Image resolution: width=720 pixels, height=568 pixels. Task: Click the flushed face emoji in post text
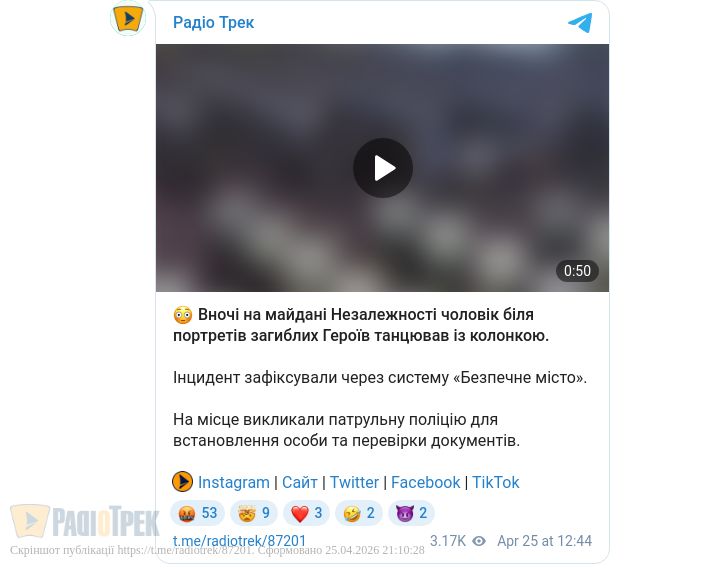coord(182,315)
